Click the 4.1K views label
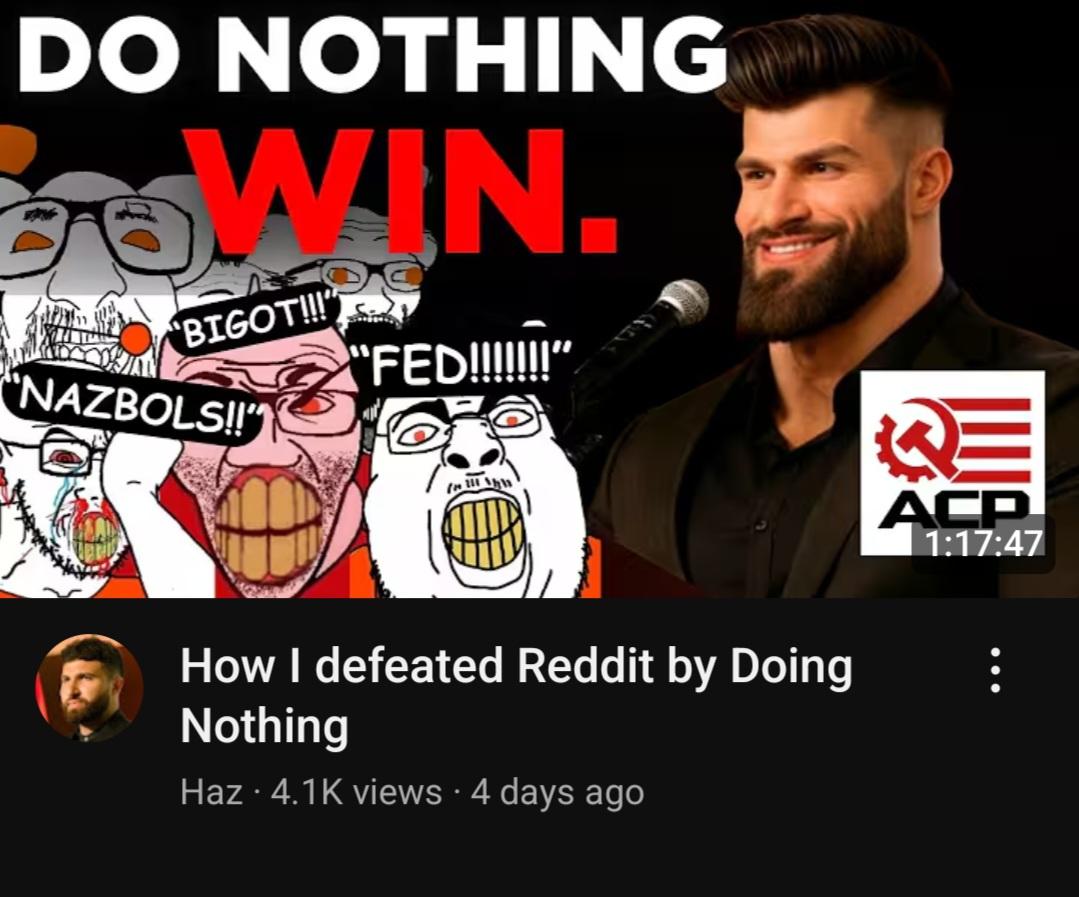 click(356, 792)
